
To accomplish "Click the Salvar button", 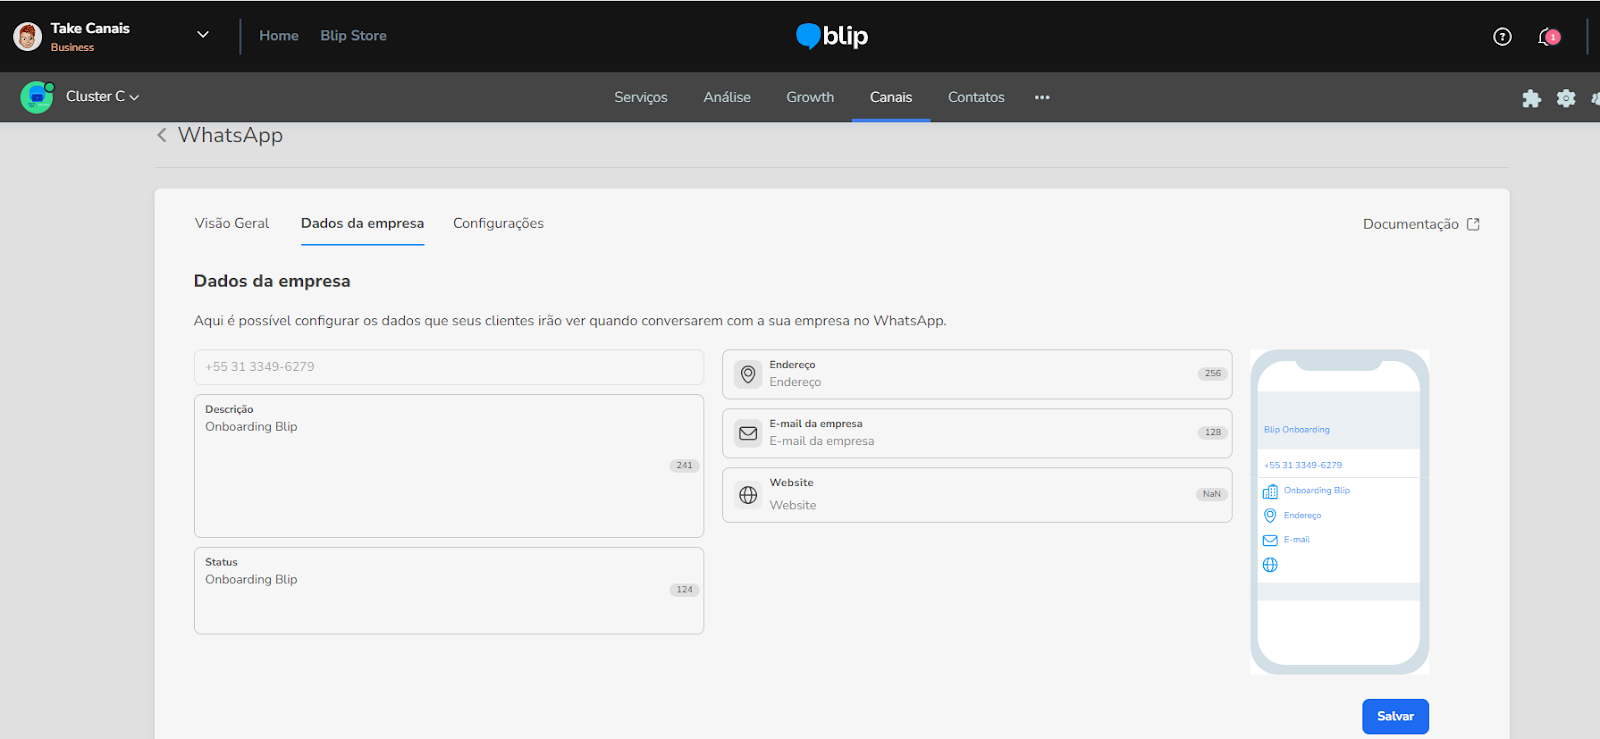I will pyautogui.click(x=1395, y=716).
